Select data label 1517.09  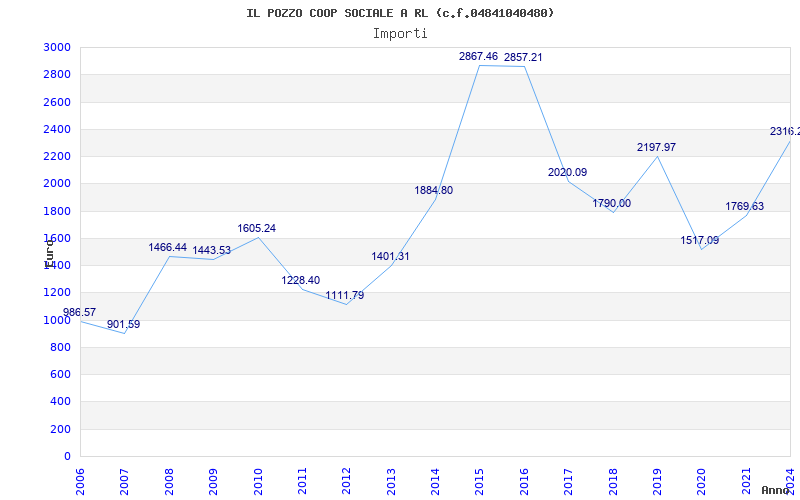pyautogui.click(x=699, y=240)
